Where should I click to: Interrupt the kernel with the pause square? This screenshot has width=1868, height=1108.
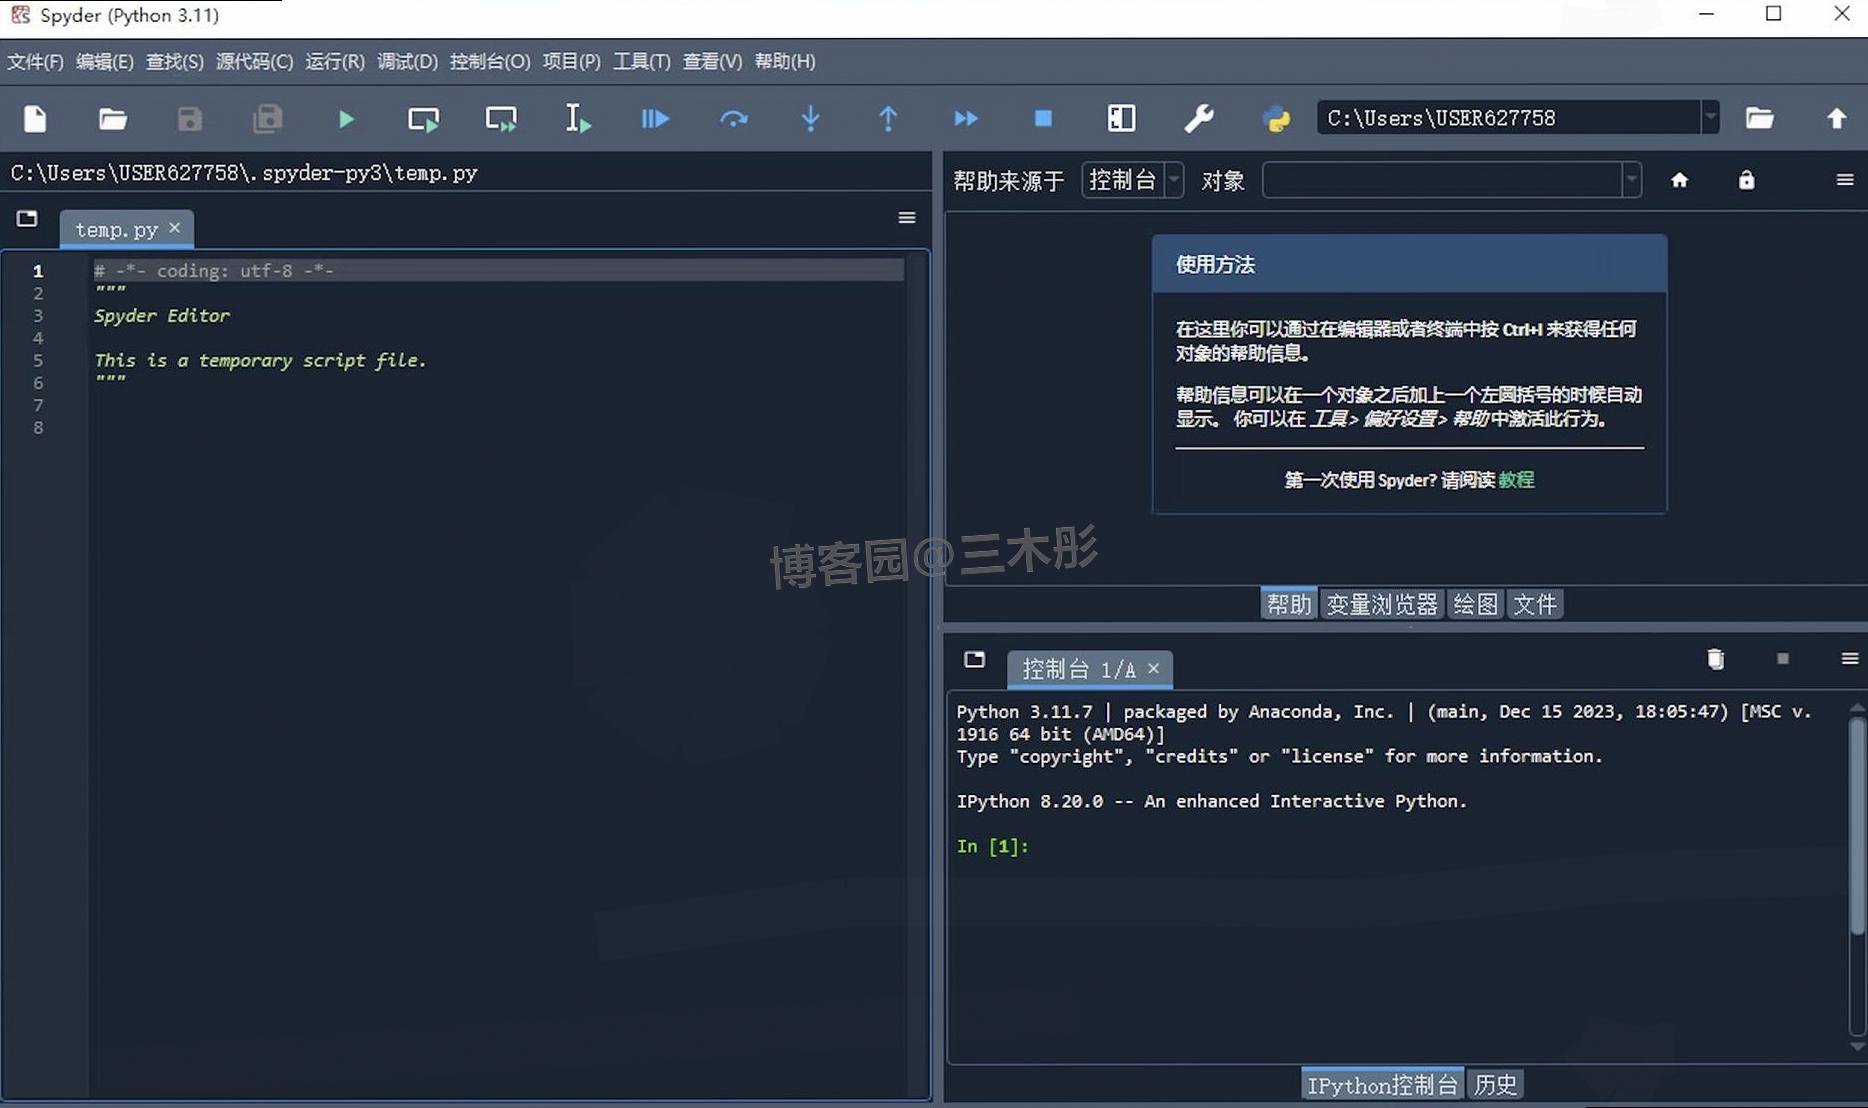pos(1782,659)
